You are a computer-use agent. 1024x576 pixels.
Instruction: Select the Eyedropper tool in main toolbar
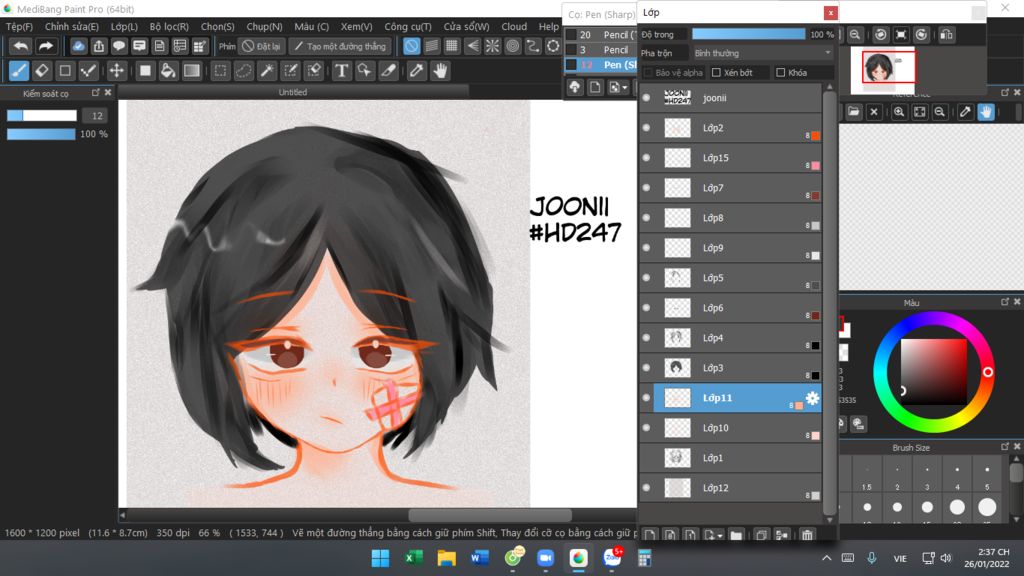[x=416, y=71]
